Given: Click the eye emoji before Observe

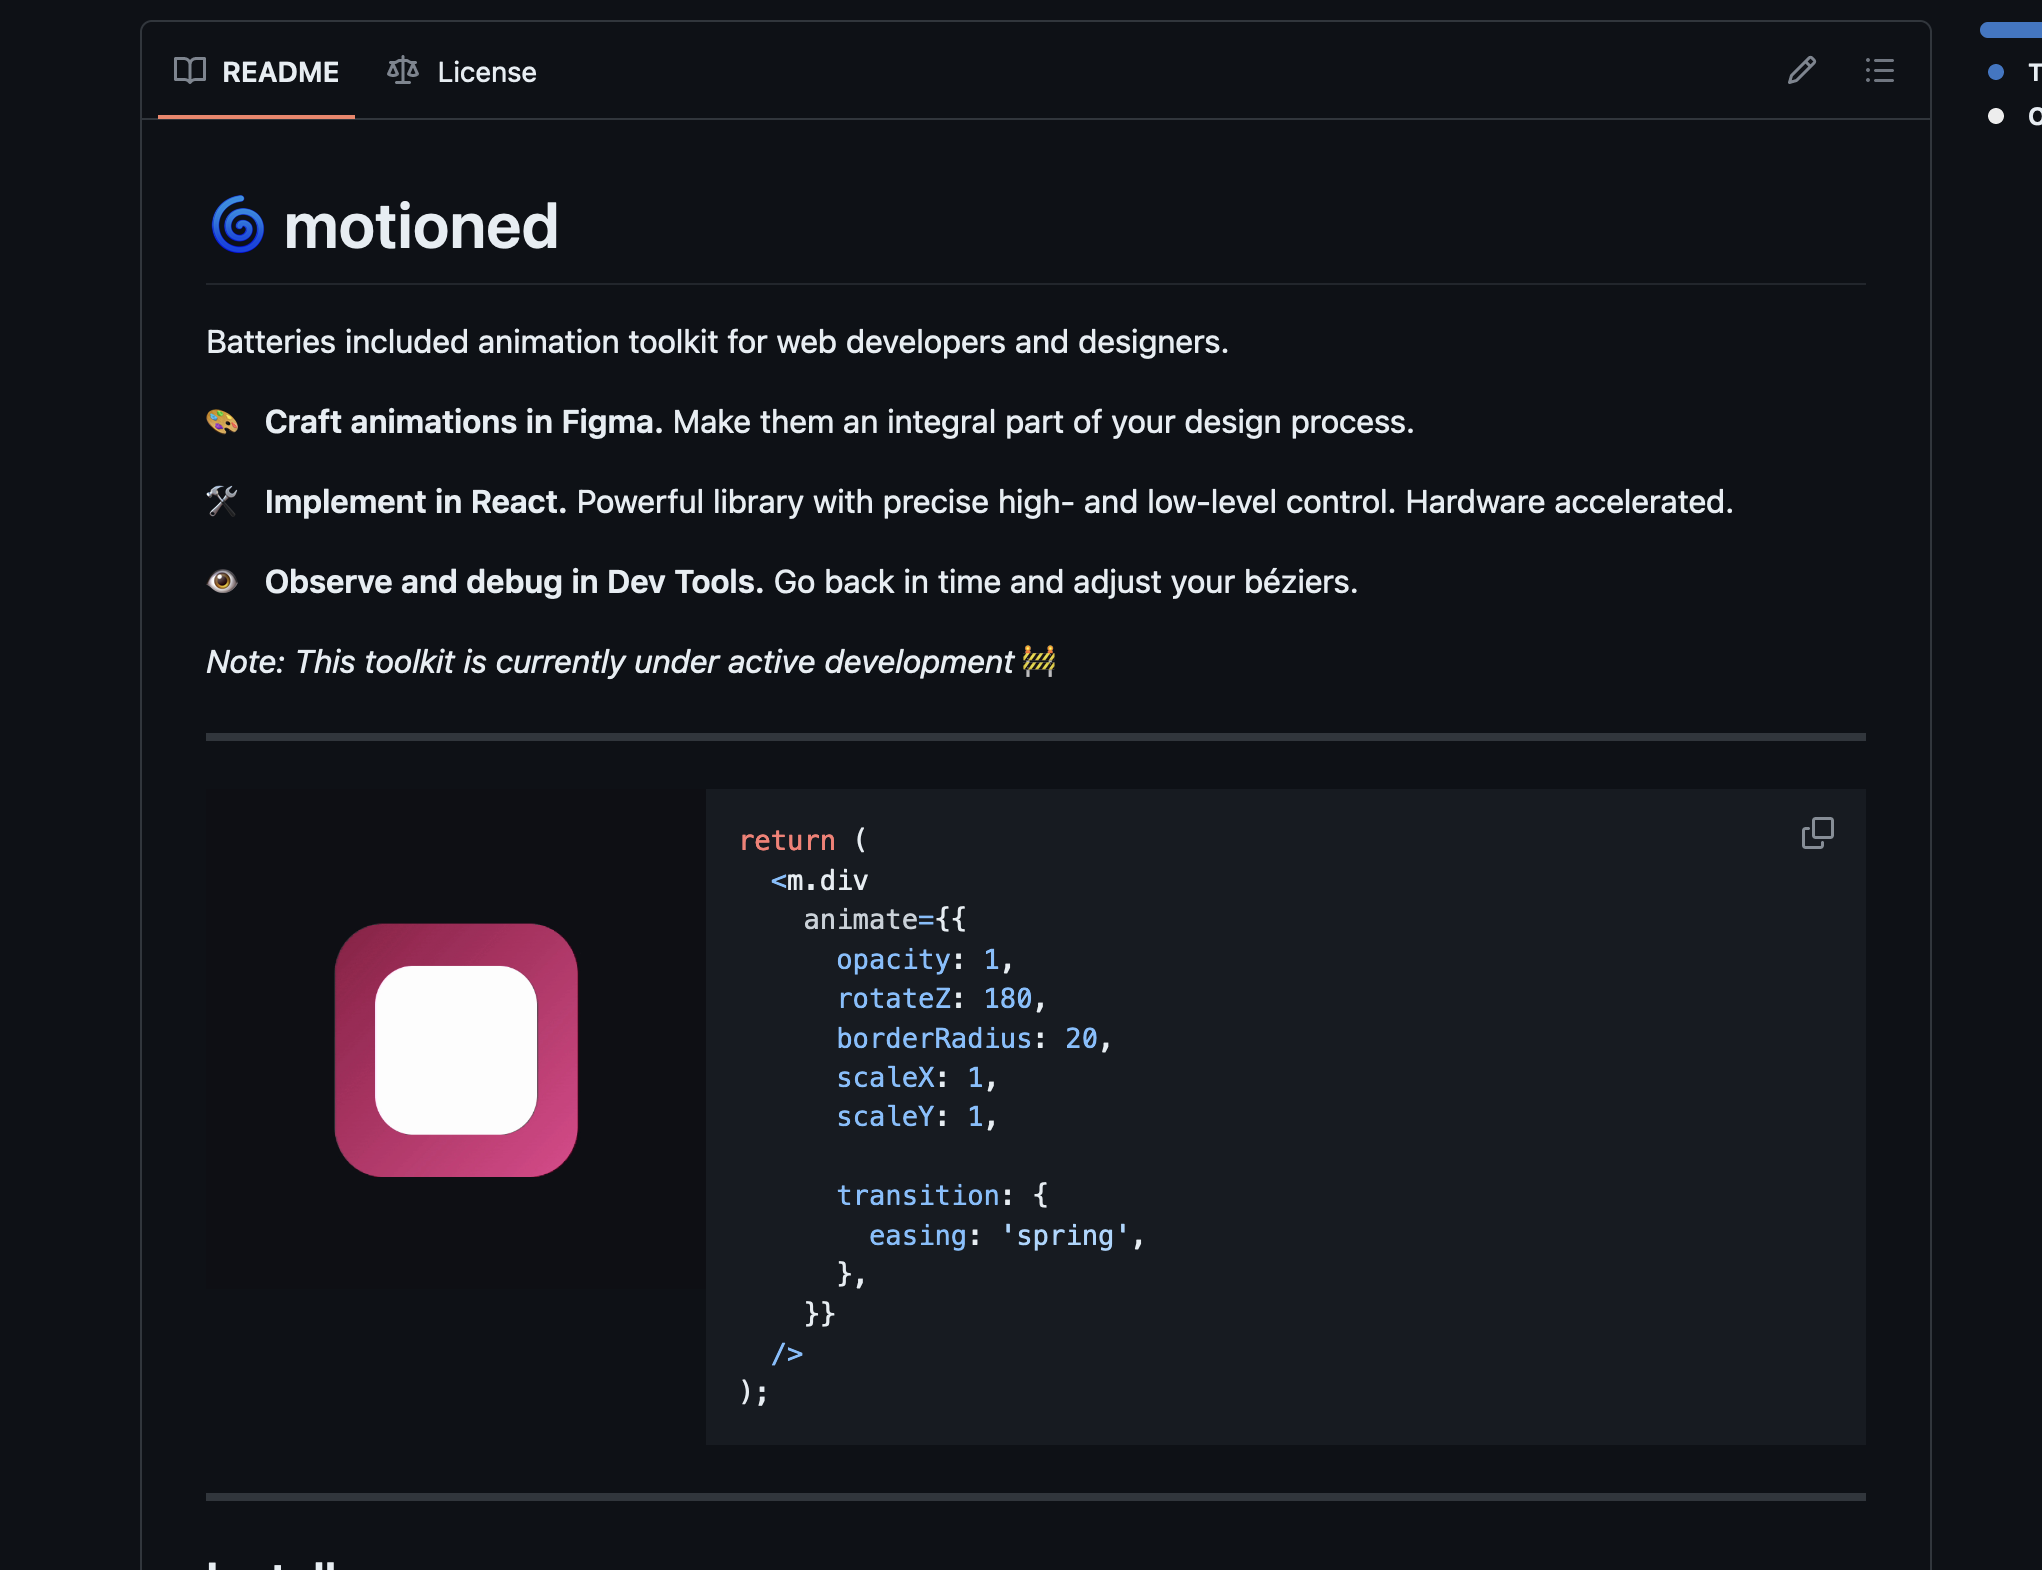Looking at the screenshot, I should [x=222, y=581].
